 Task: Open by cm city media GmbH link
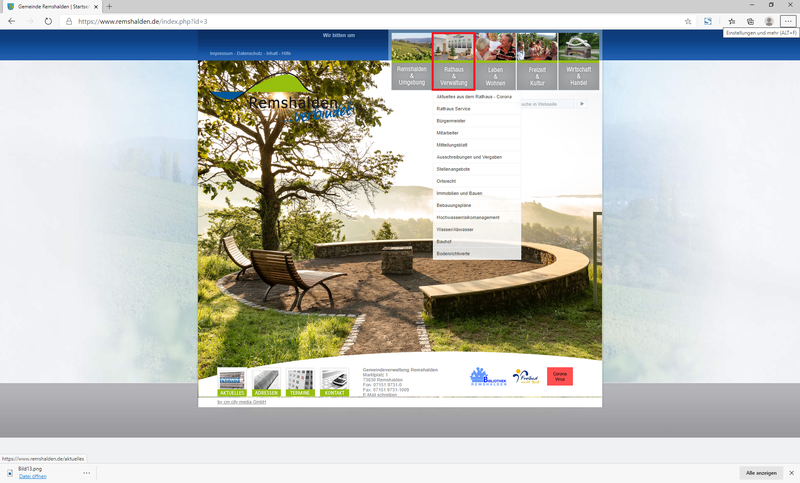click(241, 402)
